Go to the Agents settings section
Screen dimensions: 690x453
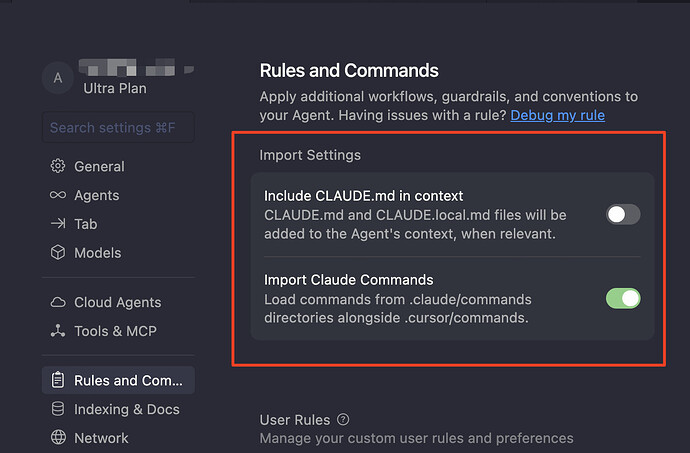click(96, 195)
